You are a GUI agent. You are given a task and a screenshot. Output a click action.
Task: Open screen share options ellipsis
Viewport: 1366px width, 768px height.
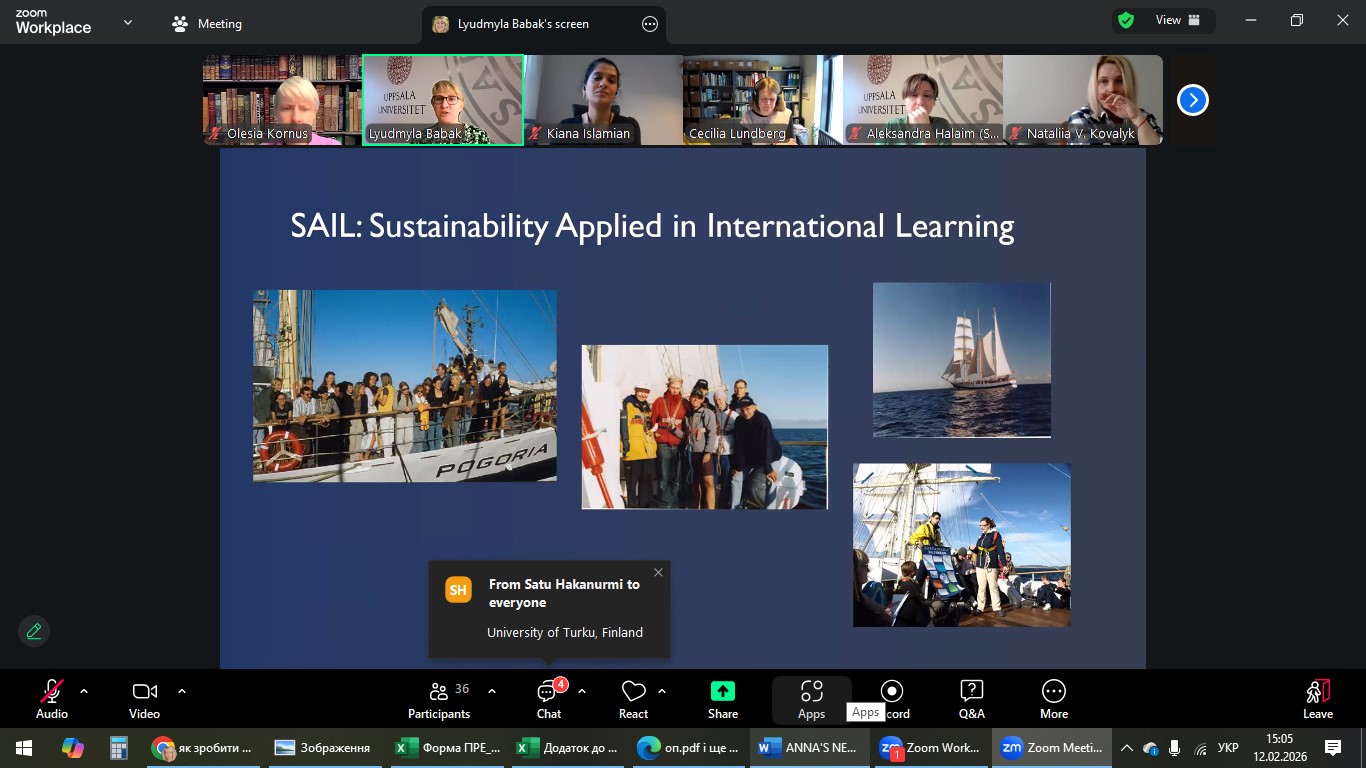tap(650, 24)
